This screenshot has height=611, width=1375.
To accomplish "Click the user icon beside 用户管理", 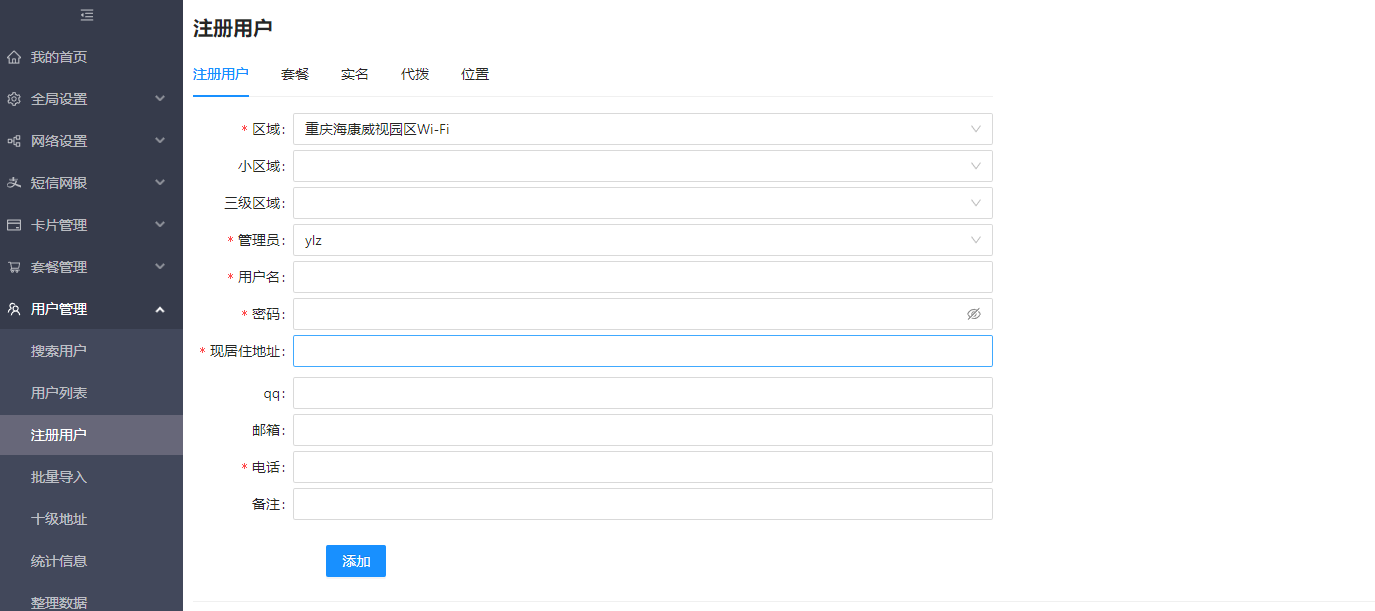I will point(14,309).
